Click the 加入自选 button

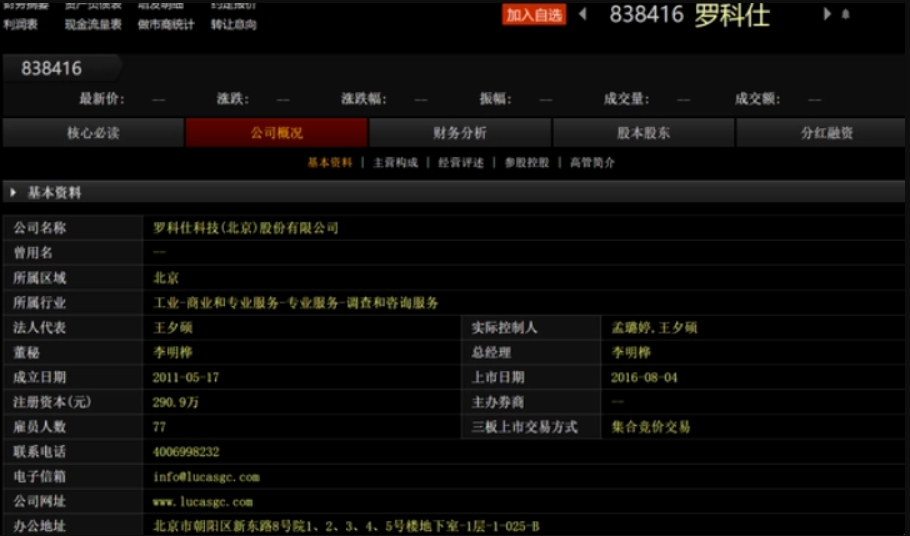pyautogui.click(x=533, y=15)
